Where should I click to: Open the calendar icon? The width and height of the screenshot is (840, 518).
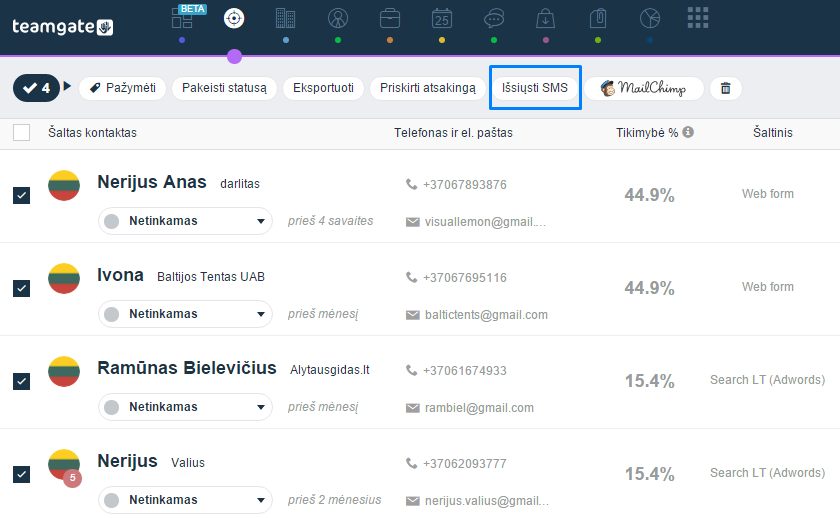point(442,18)
